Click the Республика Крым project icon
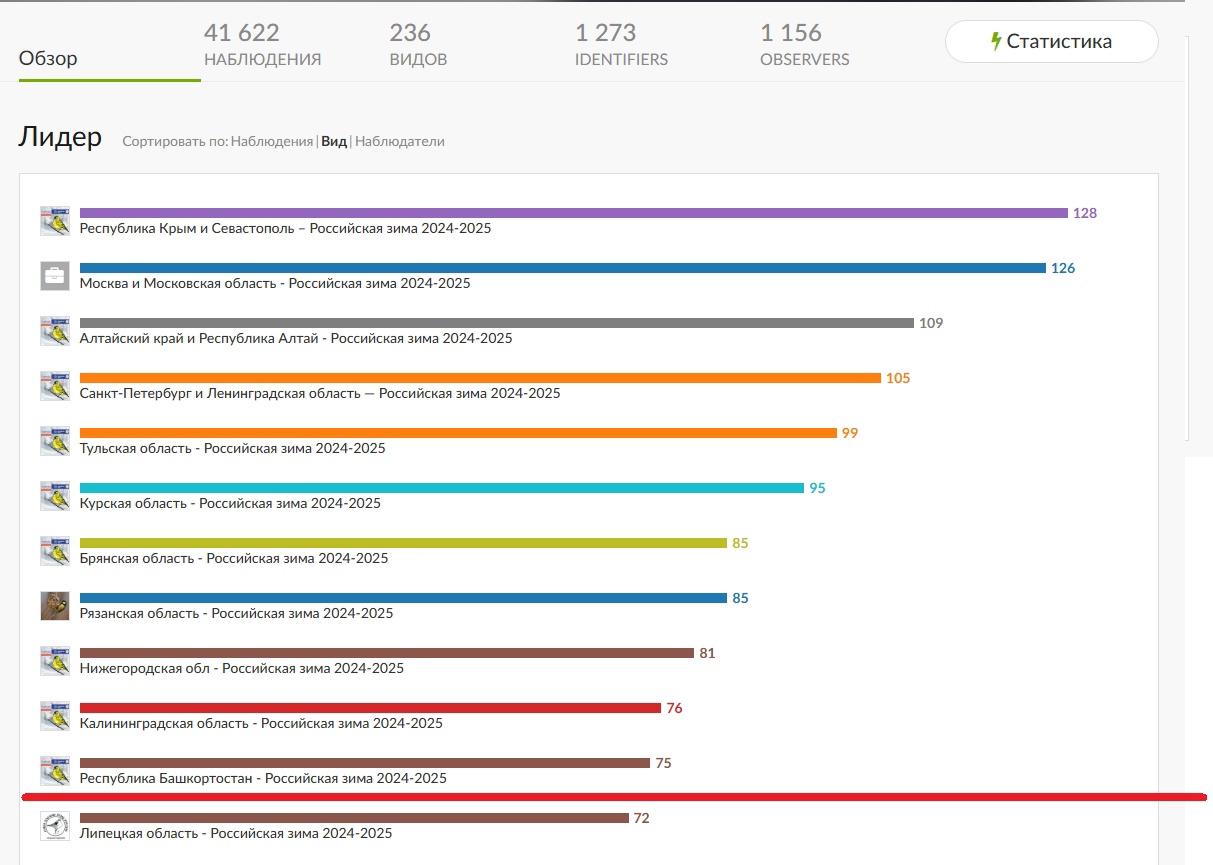The width and height of the screenshot is (1213, 865). point(55,221)
